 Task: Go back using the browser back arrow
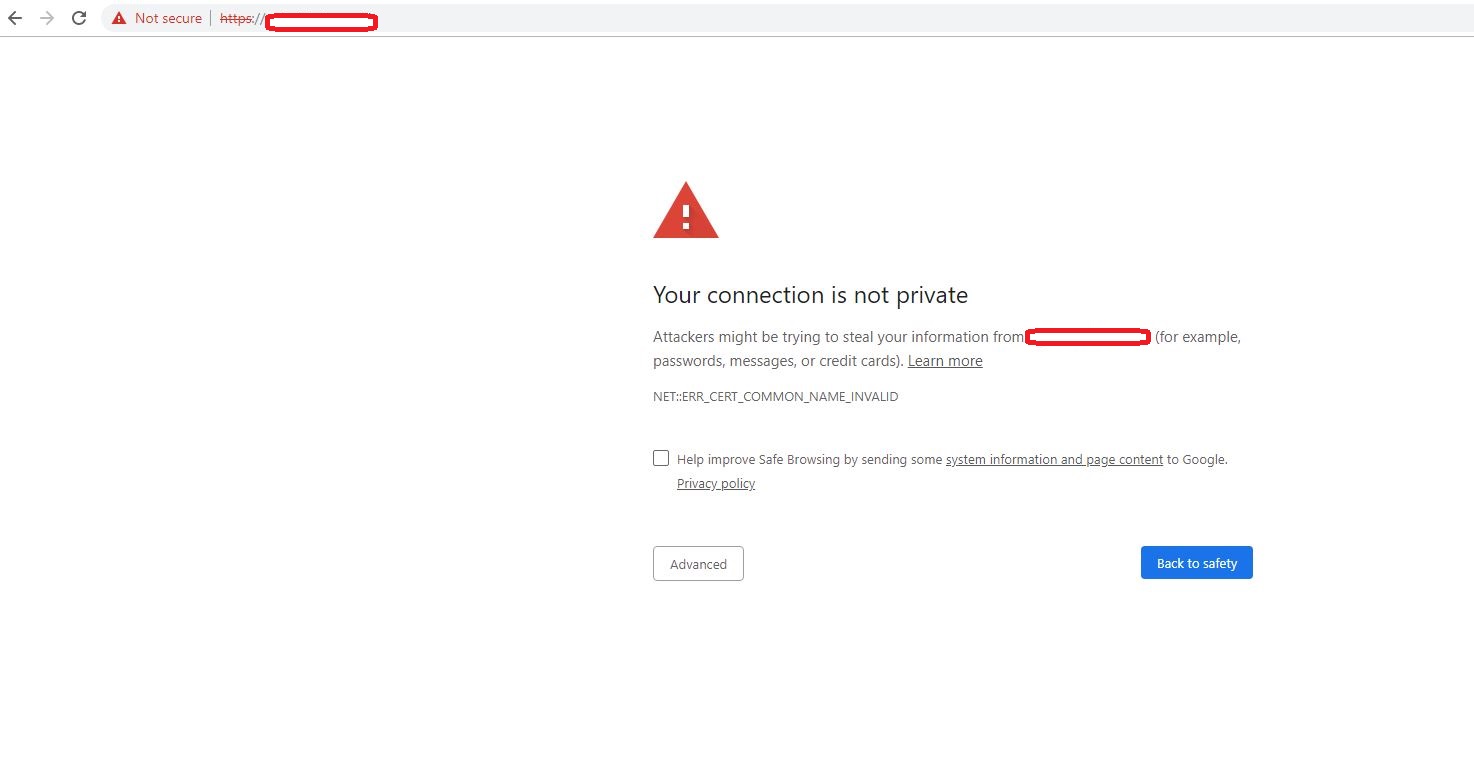pyautogui.click(x=15, y=18)
